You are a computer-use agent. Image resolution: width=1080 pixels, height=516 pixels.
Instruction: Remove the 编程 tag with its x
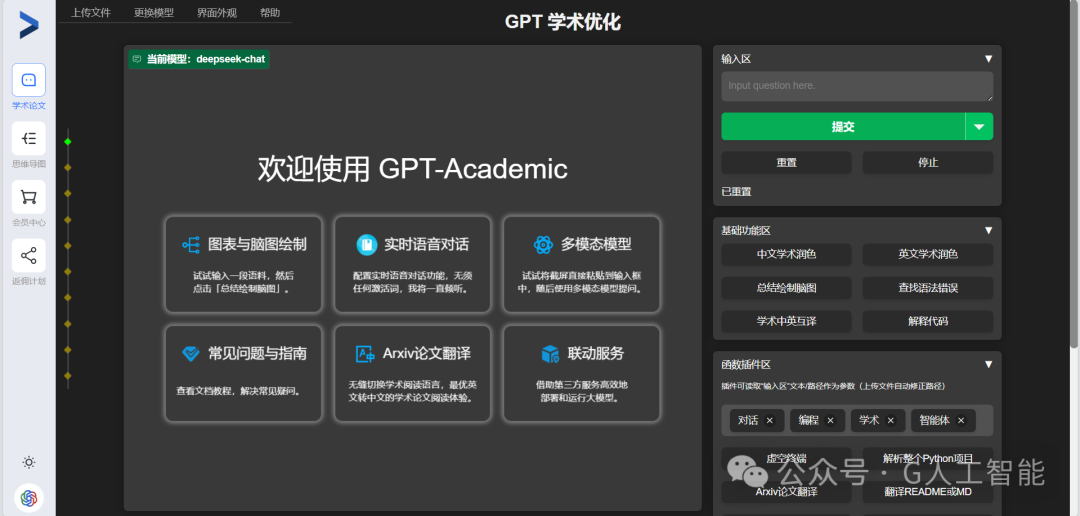point(830,420)
